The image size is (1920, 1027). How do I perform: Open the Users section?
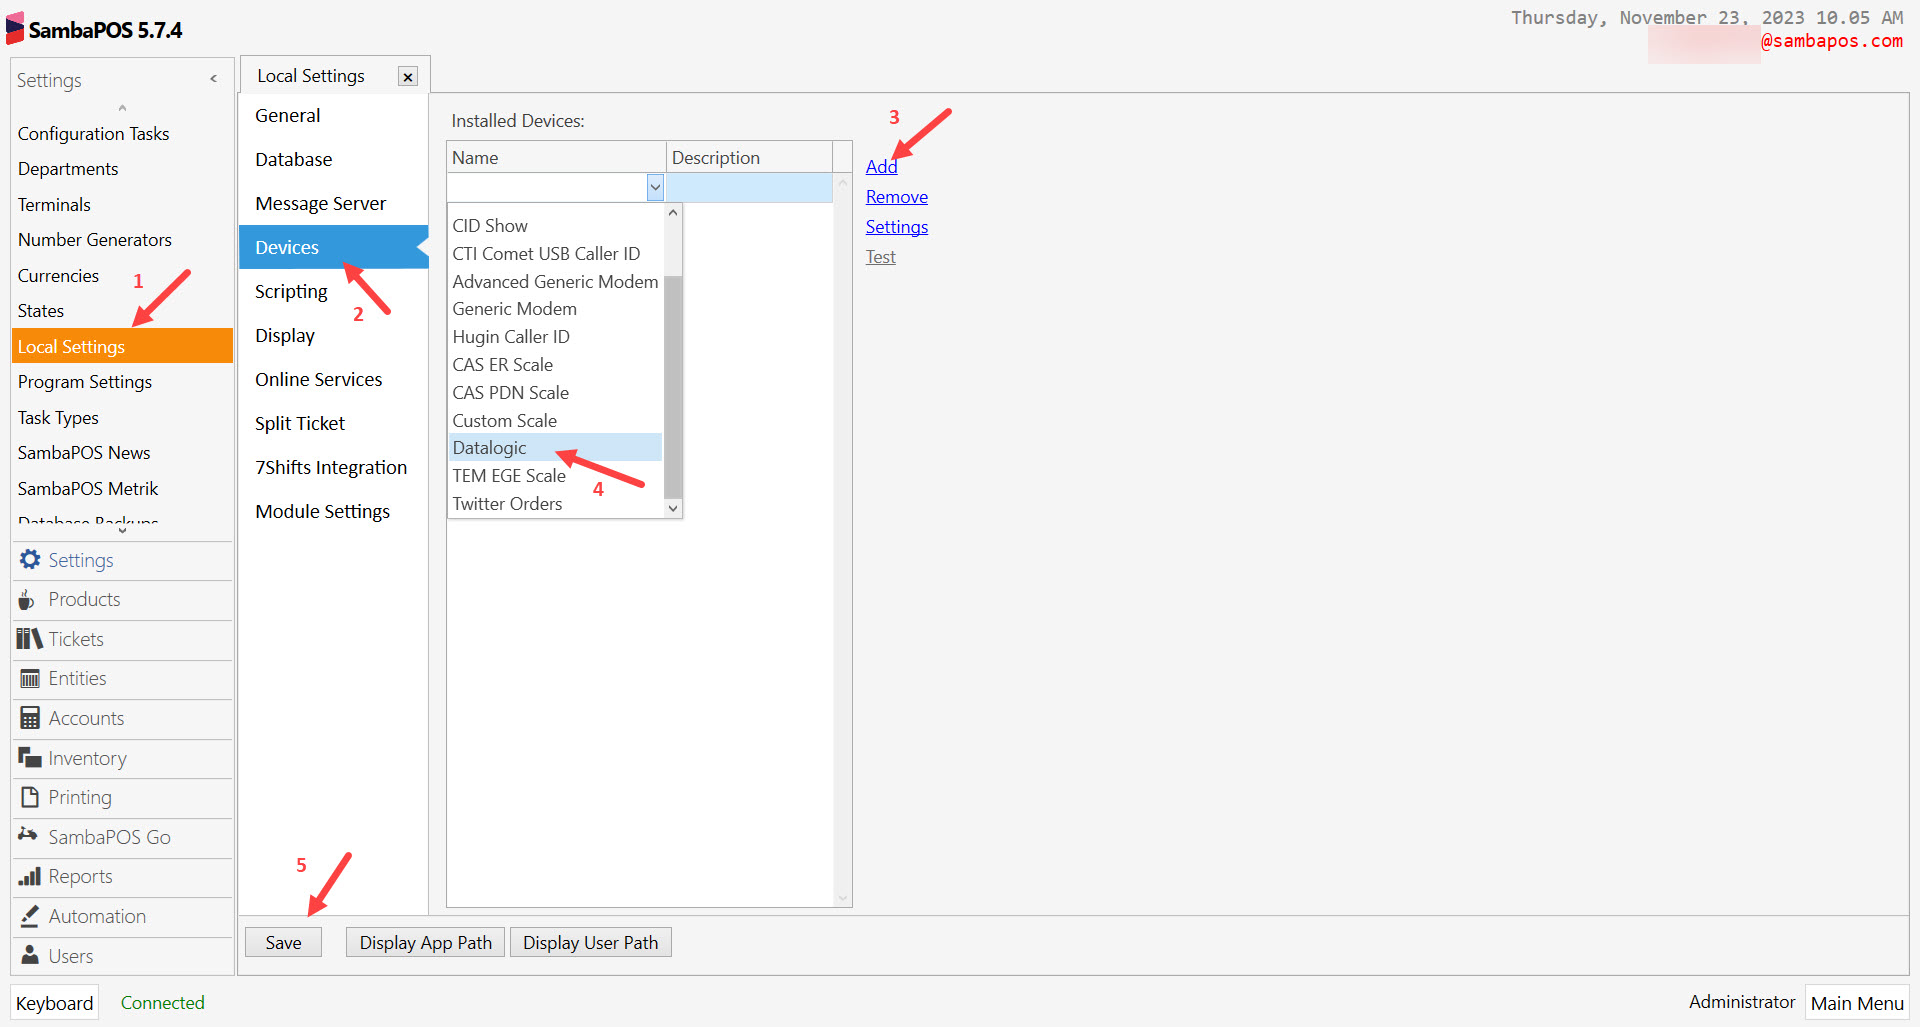point(69,956)
